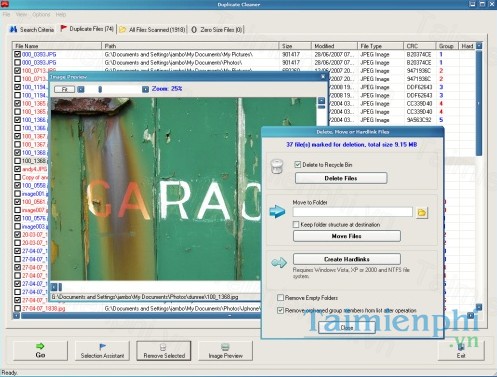The height and width of the screenshot is (377, 497).
Task: Click the folder icon on All Files Scanned tab
Action: coord(123,30)
